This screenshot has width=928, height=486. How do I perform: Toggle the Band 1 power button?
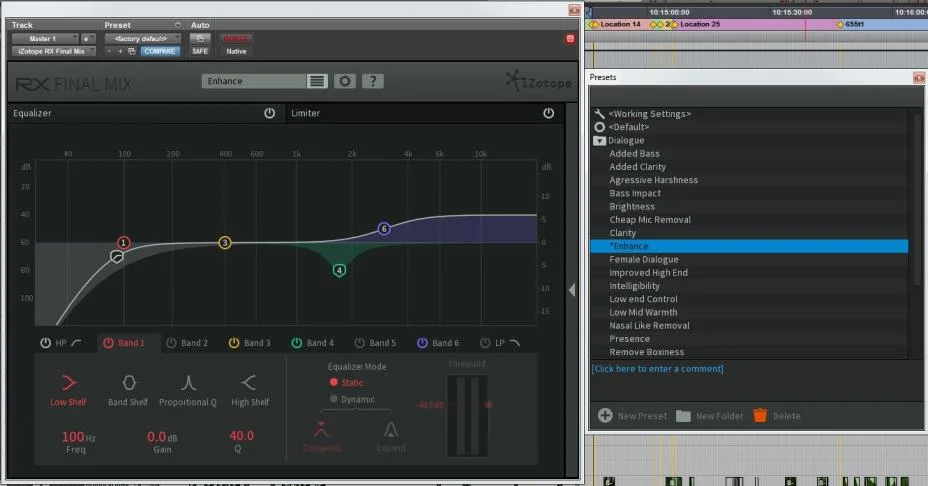[x=108, y=343]
